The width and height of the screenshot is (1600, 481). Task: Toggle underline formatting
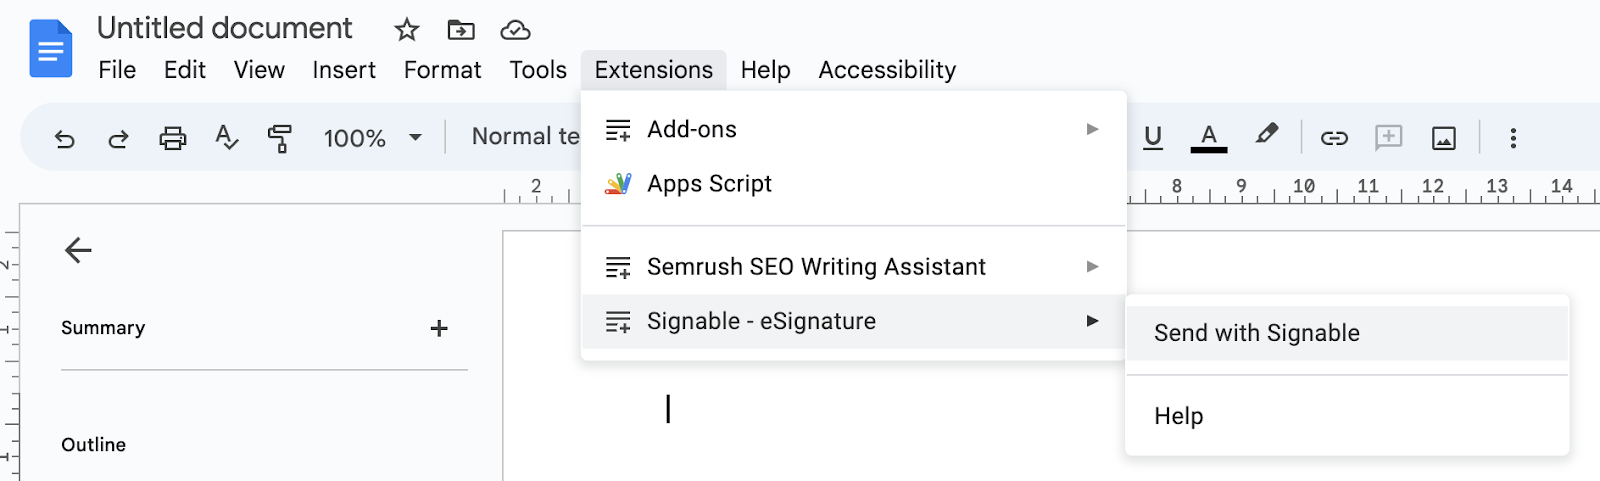point(1152,137)
